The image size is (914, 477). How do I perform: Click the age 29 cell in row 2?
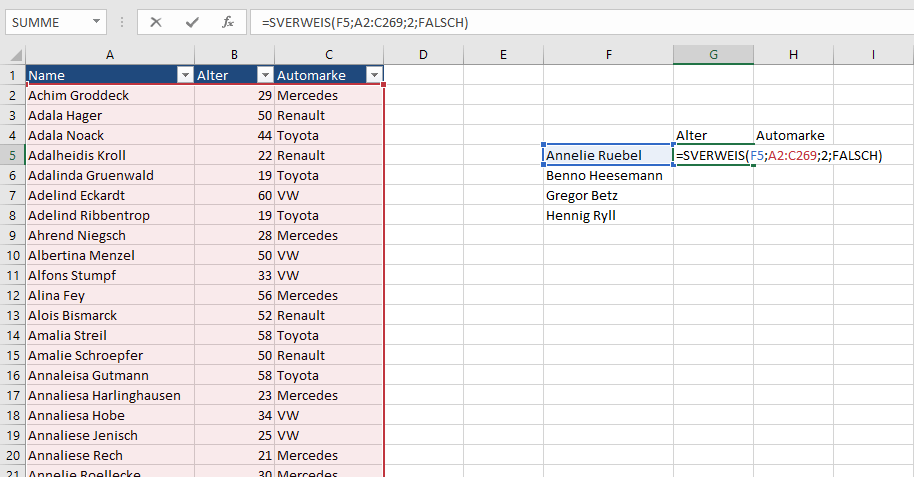(x=234, y=96)
